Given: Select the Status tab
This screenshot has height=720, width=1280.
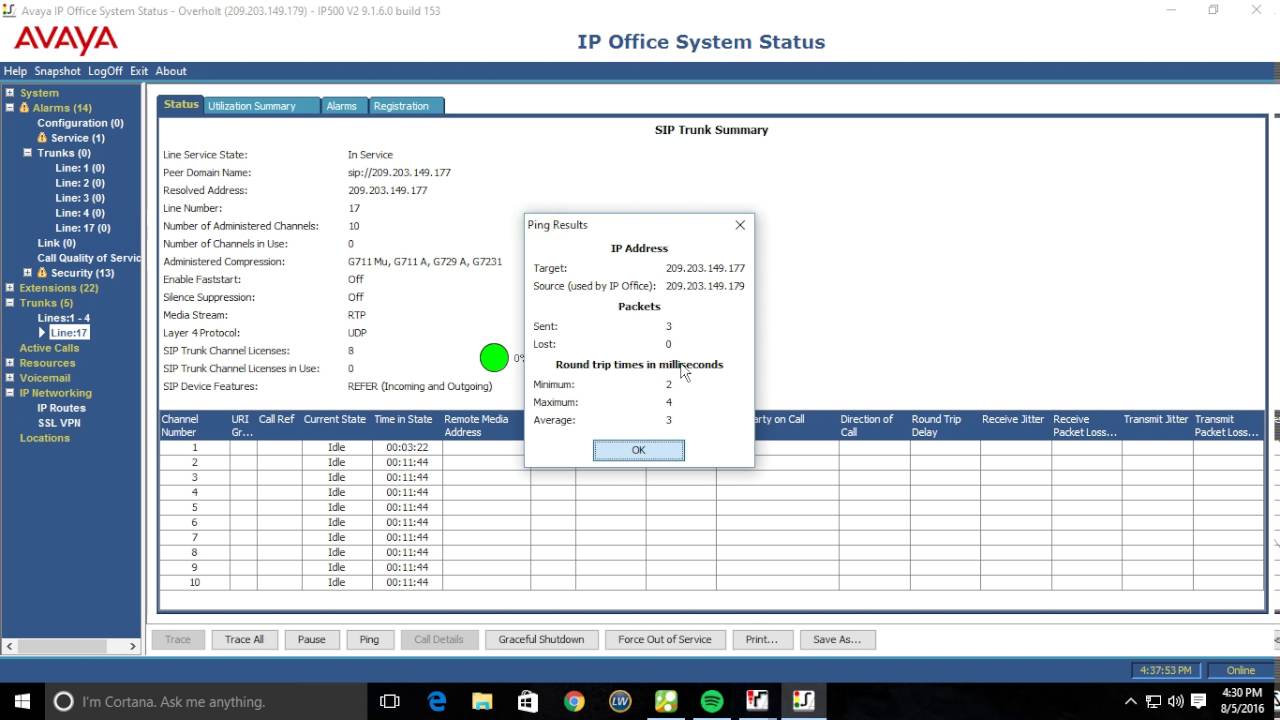Looking at the screenshot, I should [181, 104].
